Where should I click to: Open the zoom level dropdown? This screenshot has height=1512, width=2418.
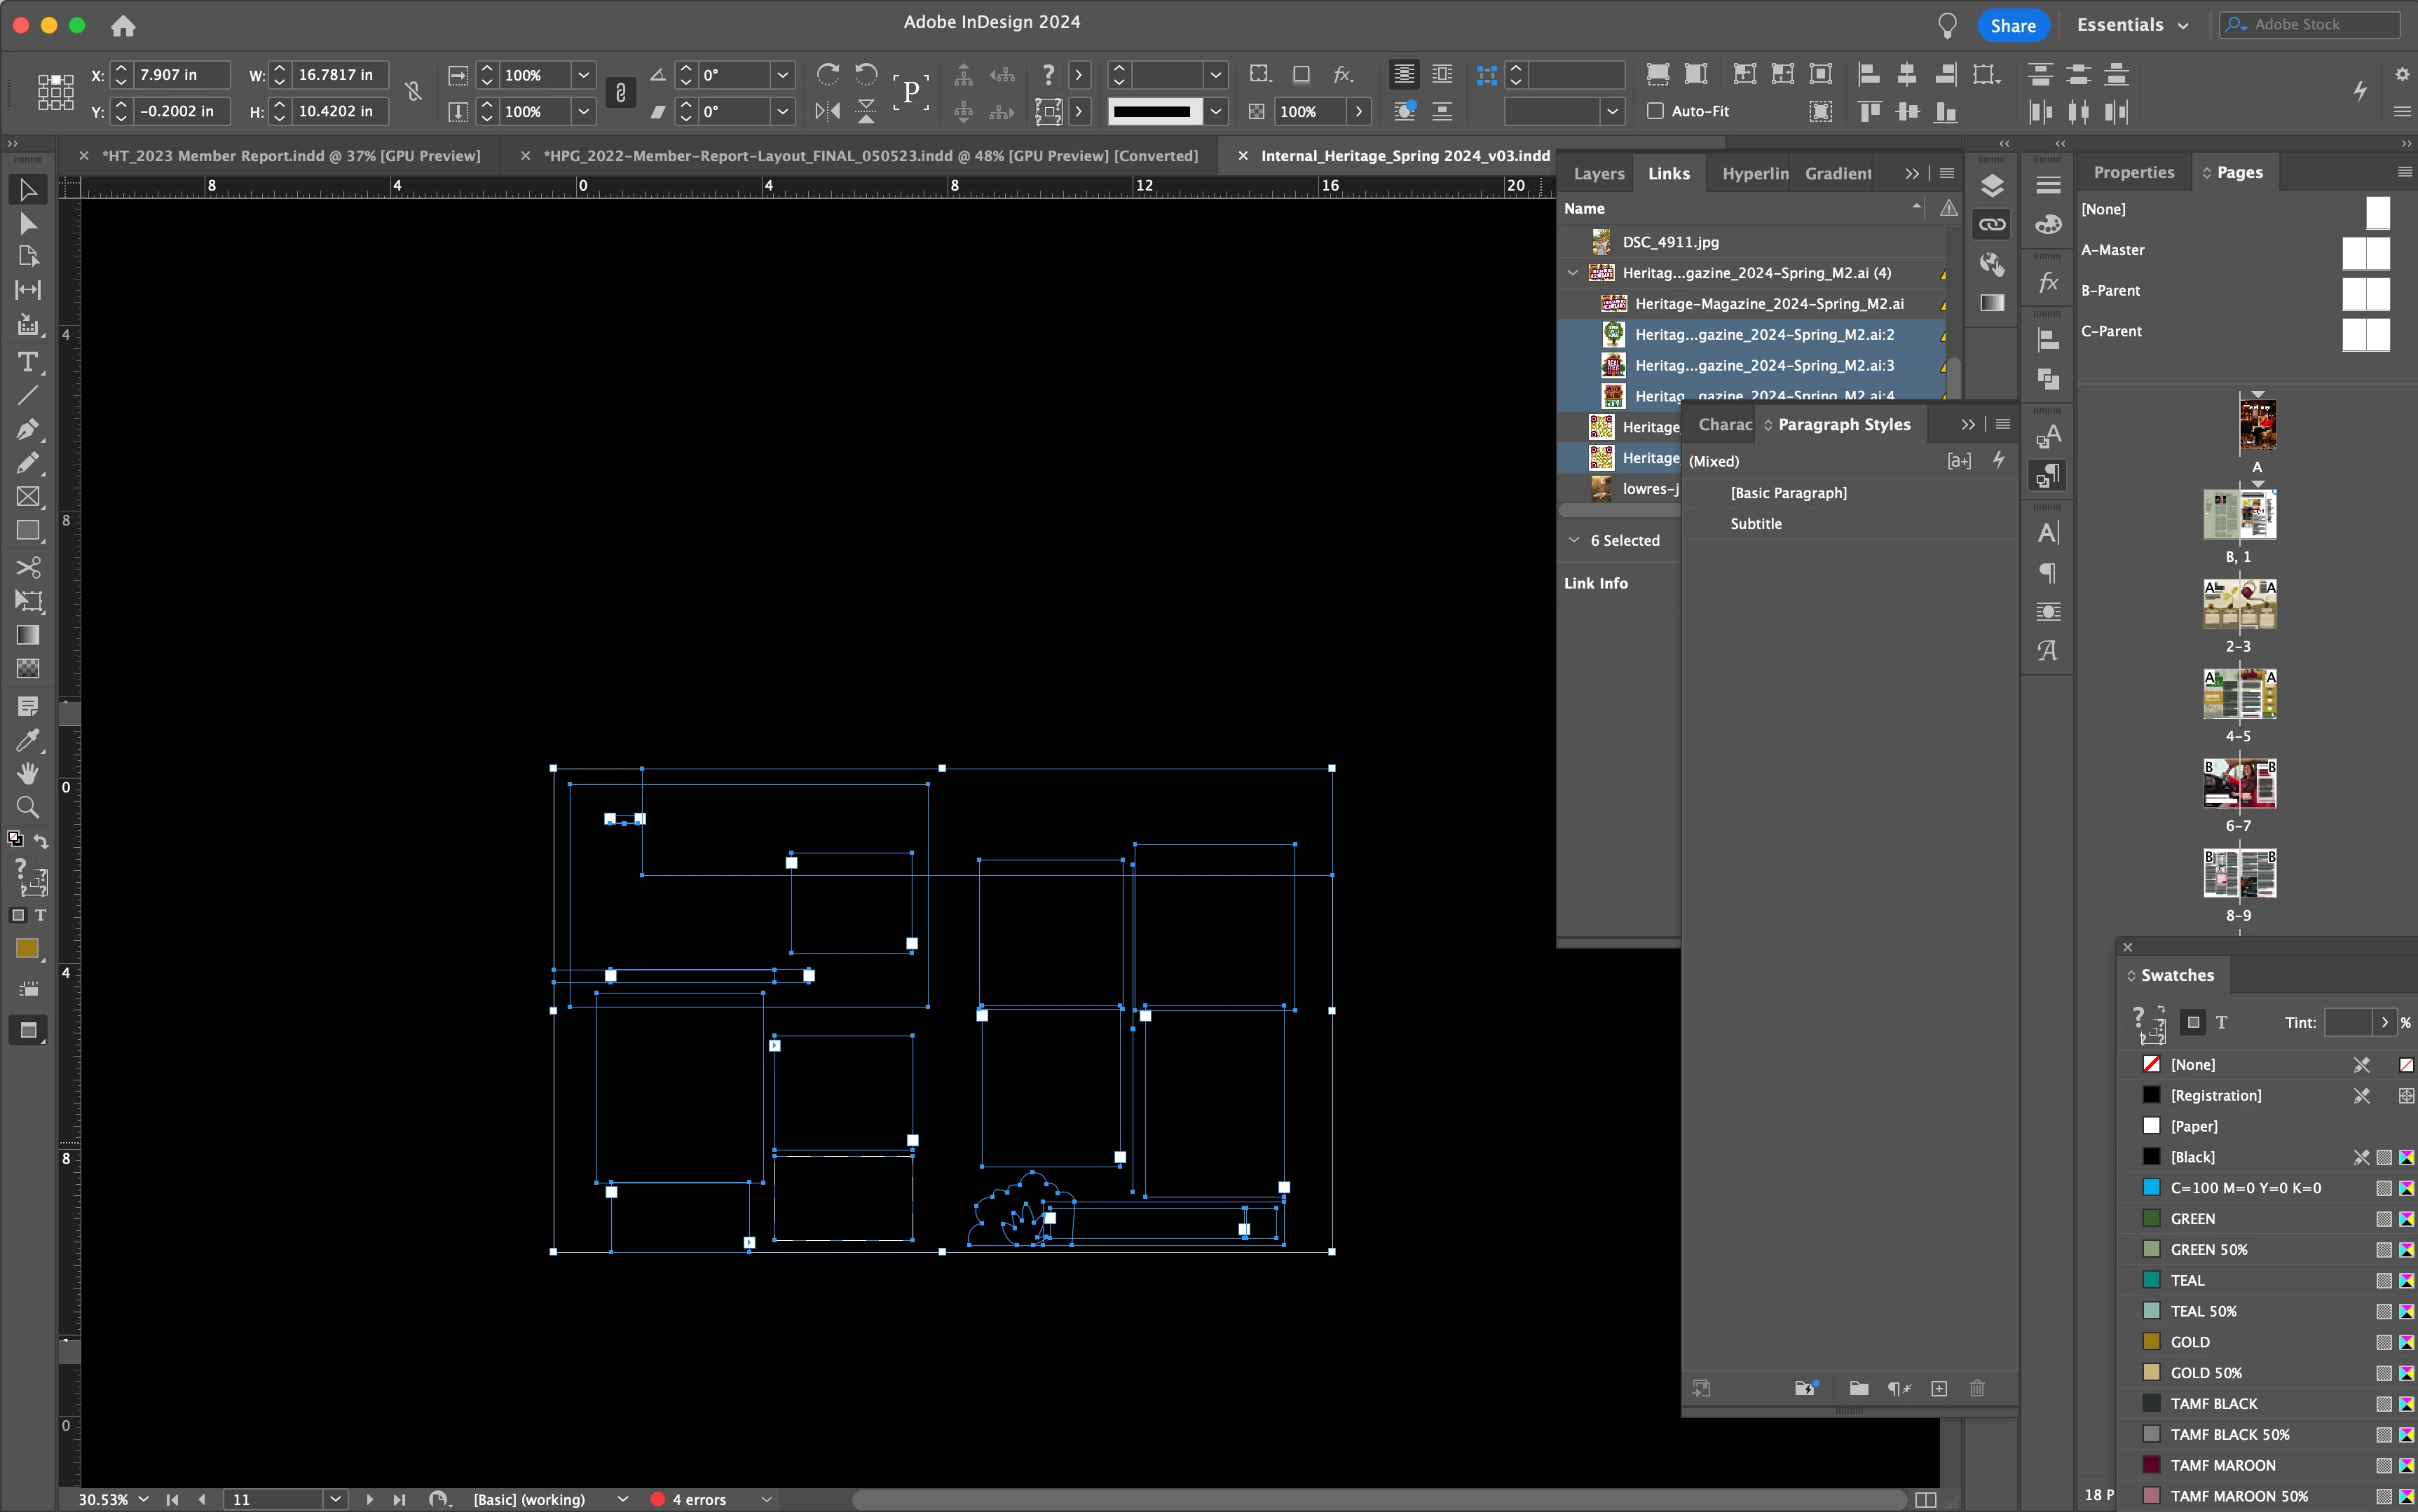[x=144, y=1499]
